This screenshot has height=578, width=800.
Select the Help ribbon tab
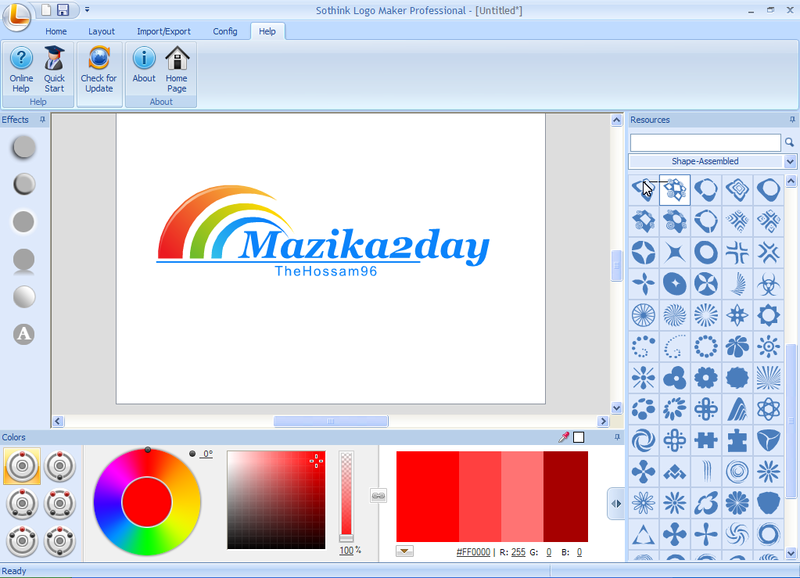click(x=267, y=31)
